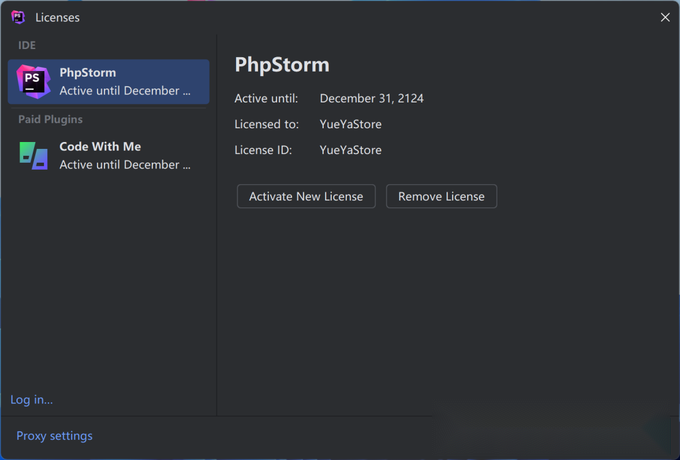The height and width of the screenshot is (460, 680).
Task: Click the Code With Me plugin icon
Action: [x=33, y=155]
